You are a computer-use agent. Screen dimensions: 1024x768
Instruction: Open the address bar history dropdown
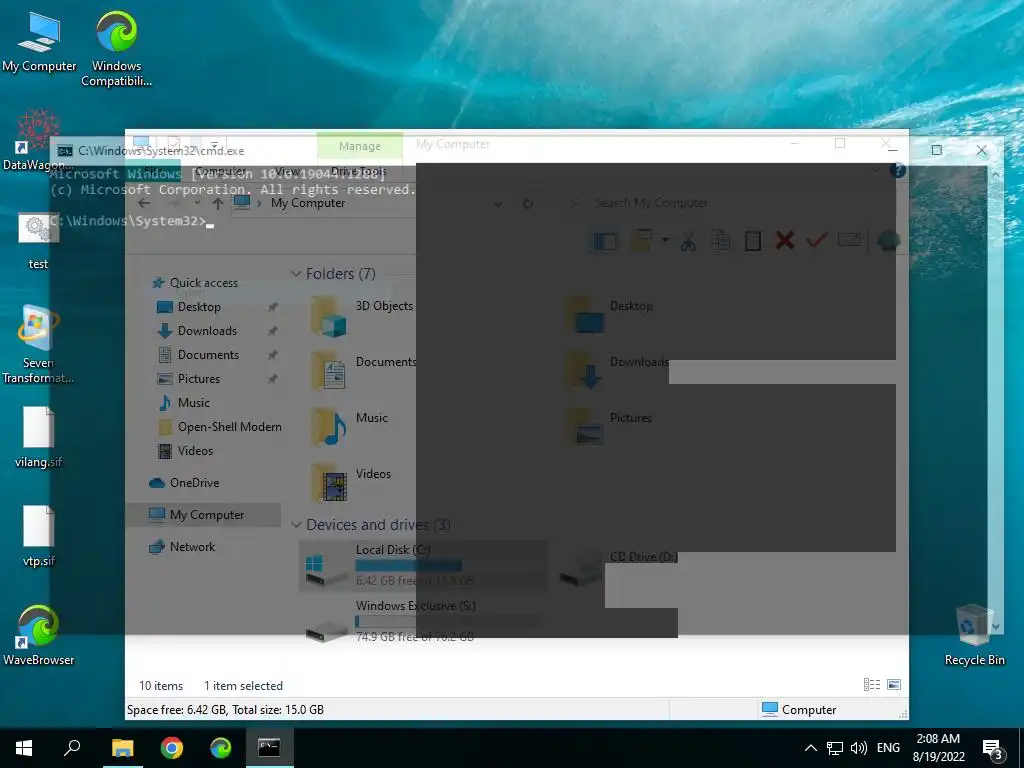point(498,204)
